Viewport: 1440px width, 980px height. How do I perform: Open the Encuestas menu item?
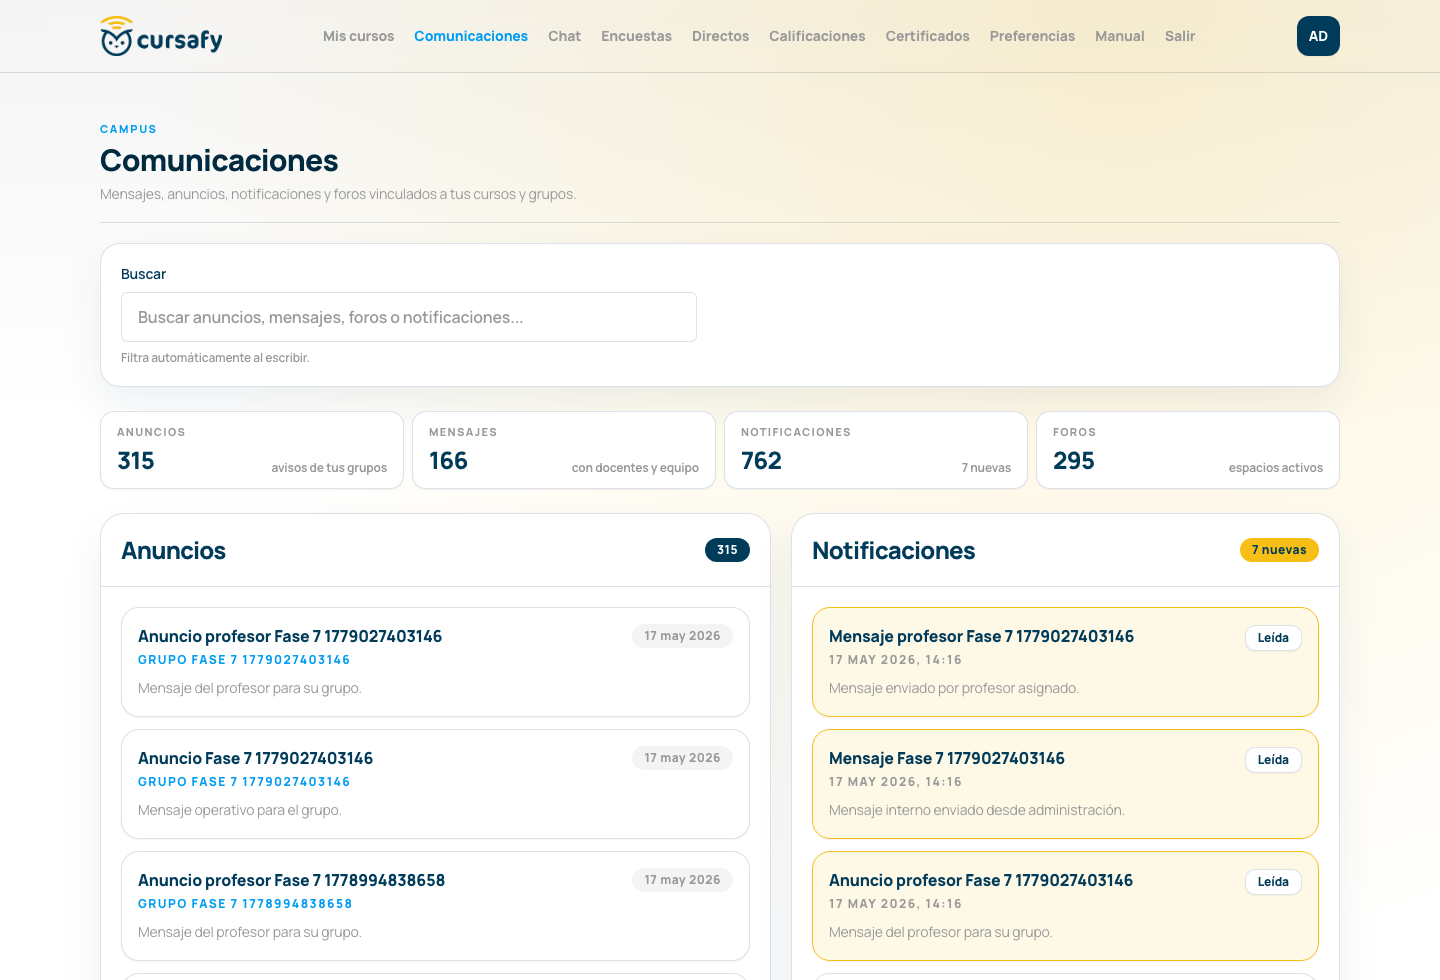636,36
